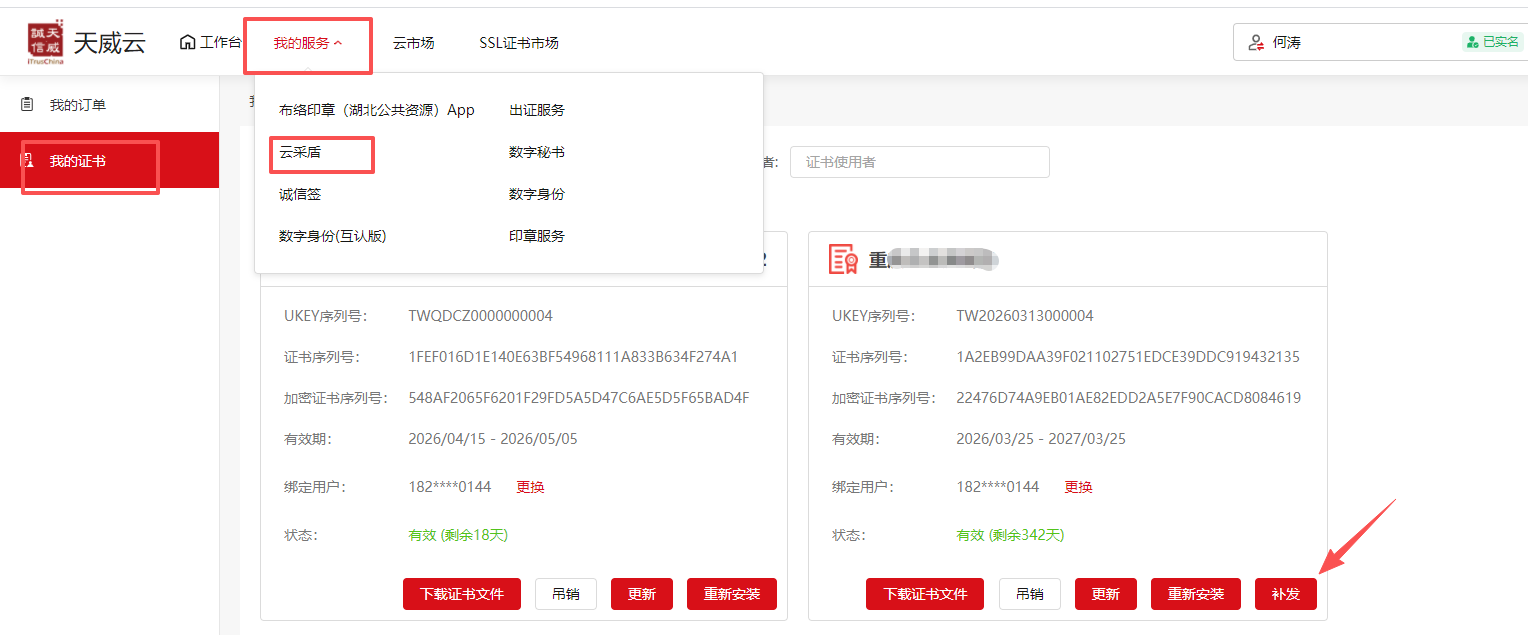Click the 已实名 verified badge
1528x635 pixels.
pyautogui.click(x=1492, y=42)
